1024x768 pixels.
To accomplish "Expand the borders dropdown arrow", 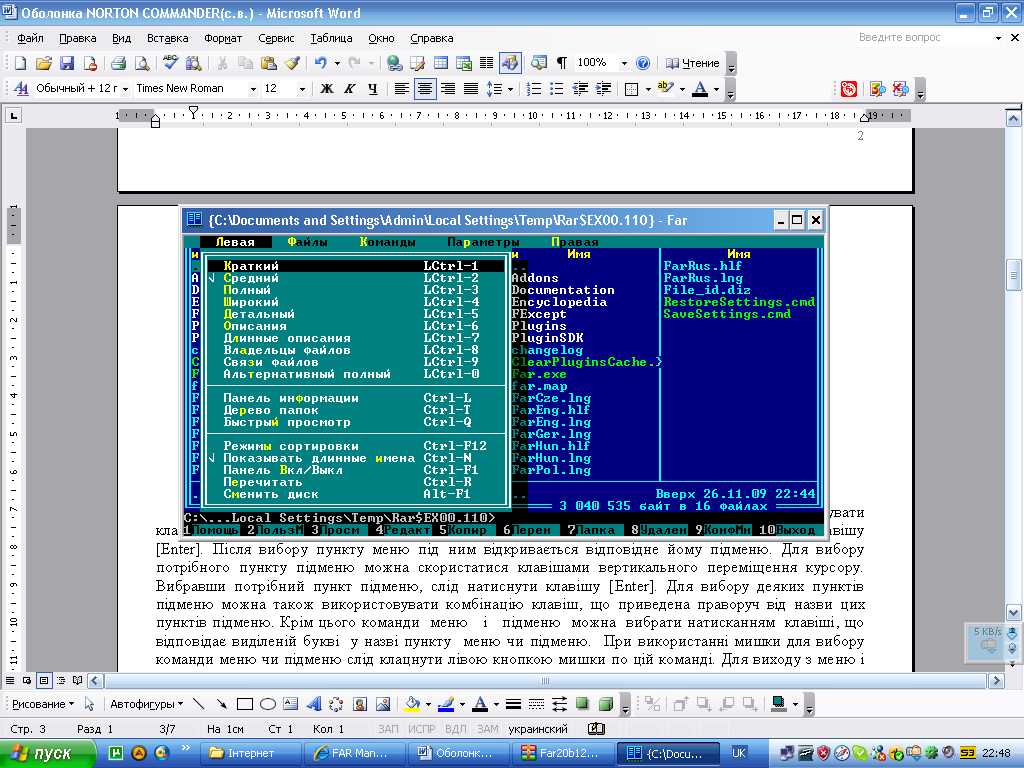I will tap(648, 89).
